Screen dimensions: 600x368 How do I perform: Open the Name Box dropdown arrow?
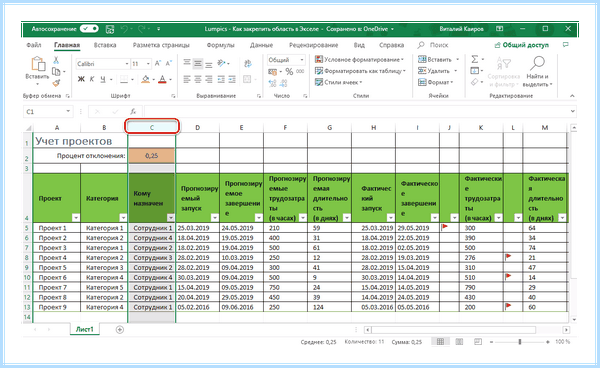pyautogui.click(x=68, y=111)
